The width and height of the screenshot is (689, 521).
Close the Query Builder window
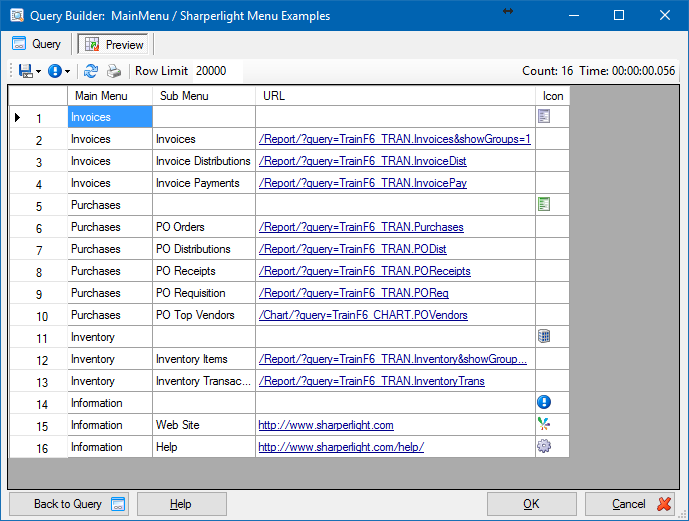tap(665, 15)
